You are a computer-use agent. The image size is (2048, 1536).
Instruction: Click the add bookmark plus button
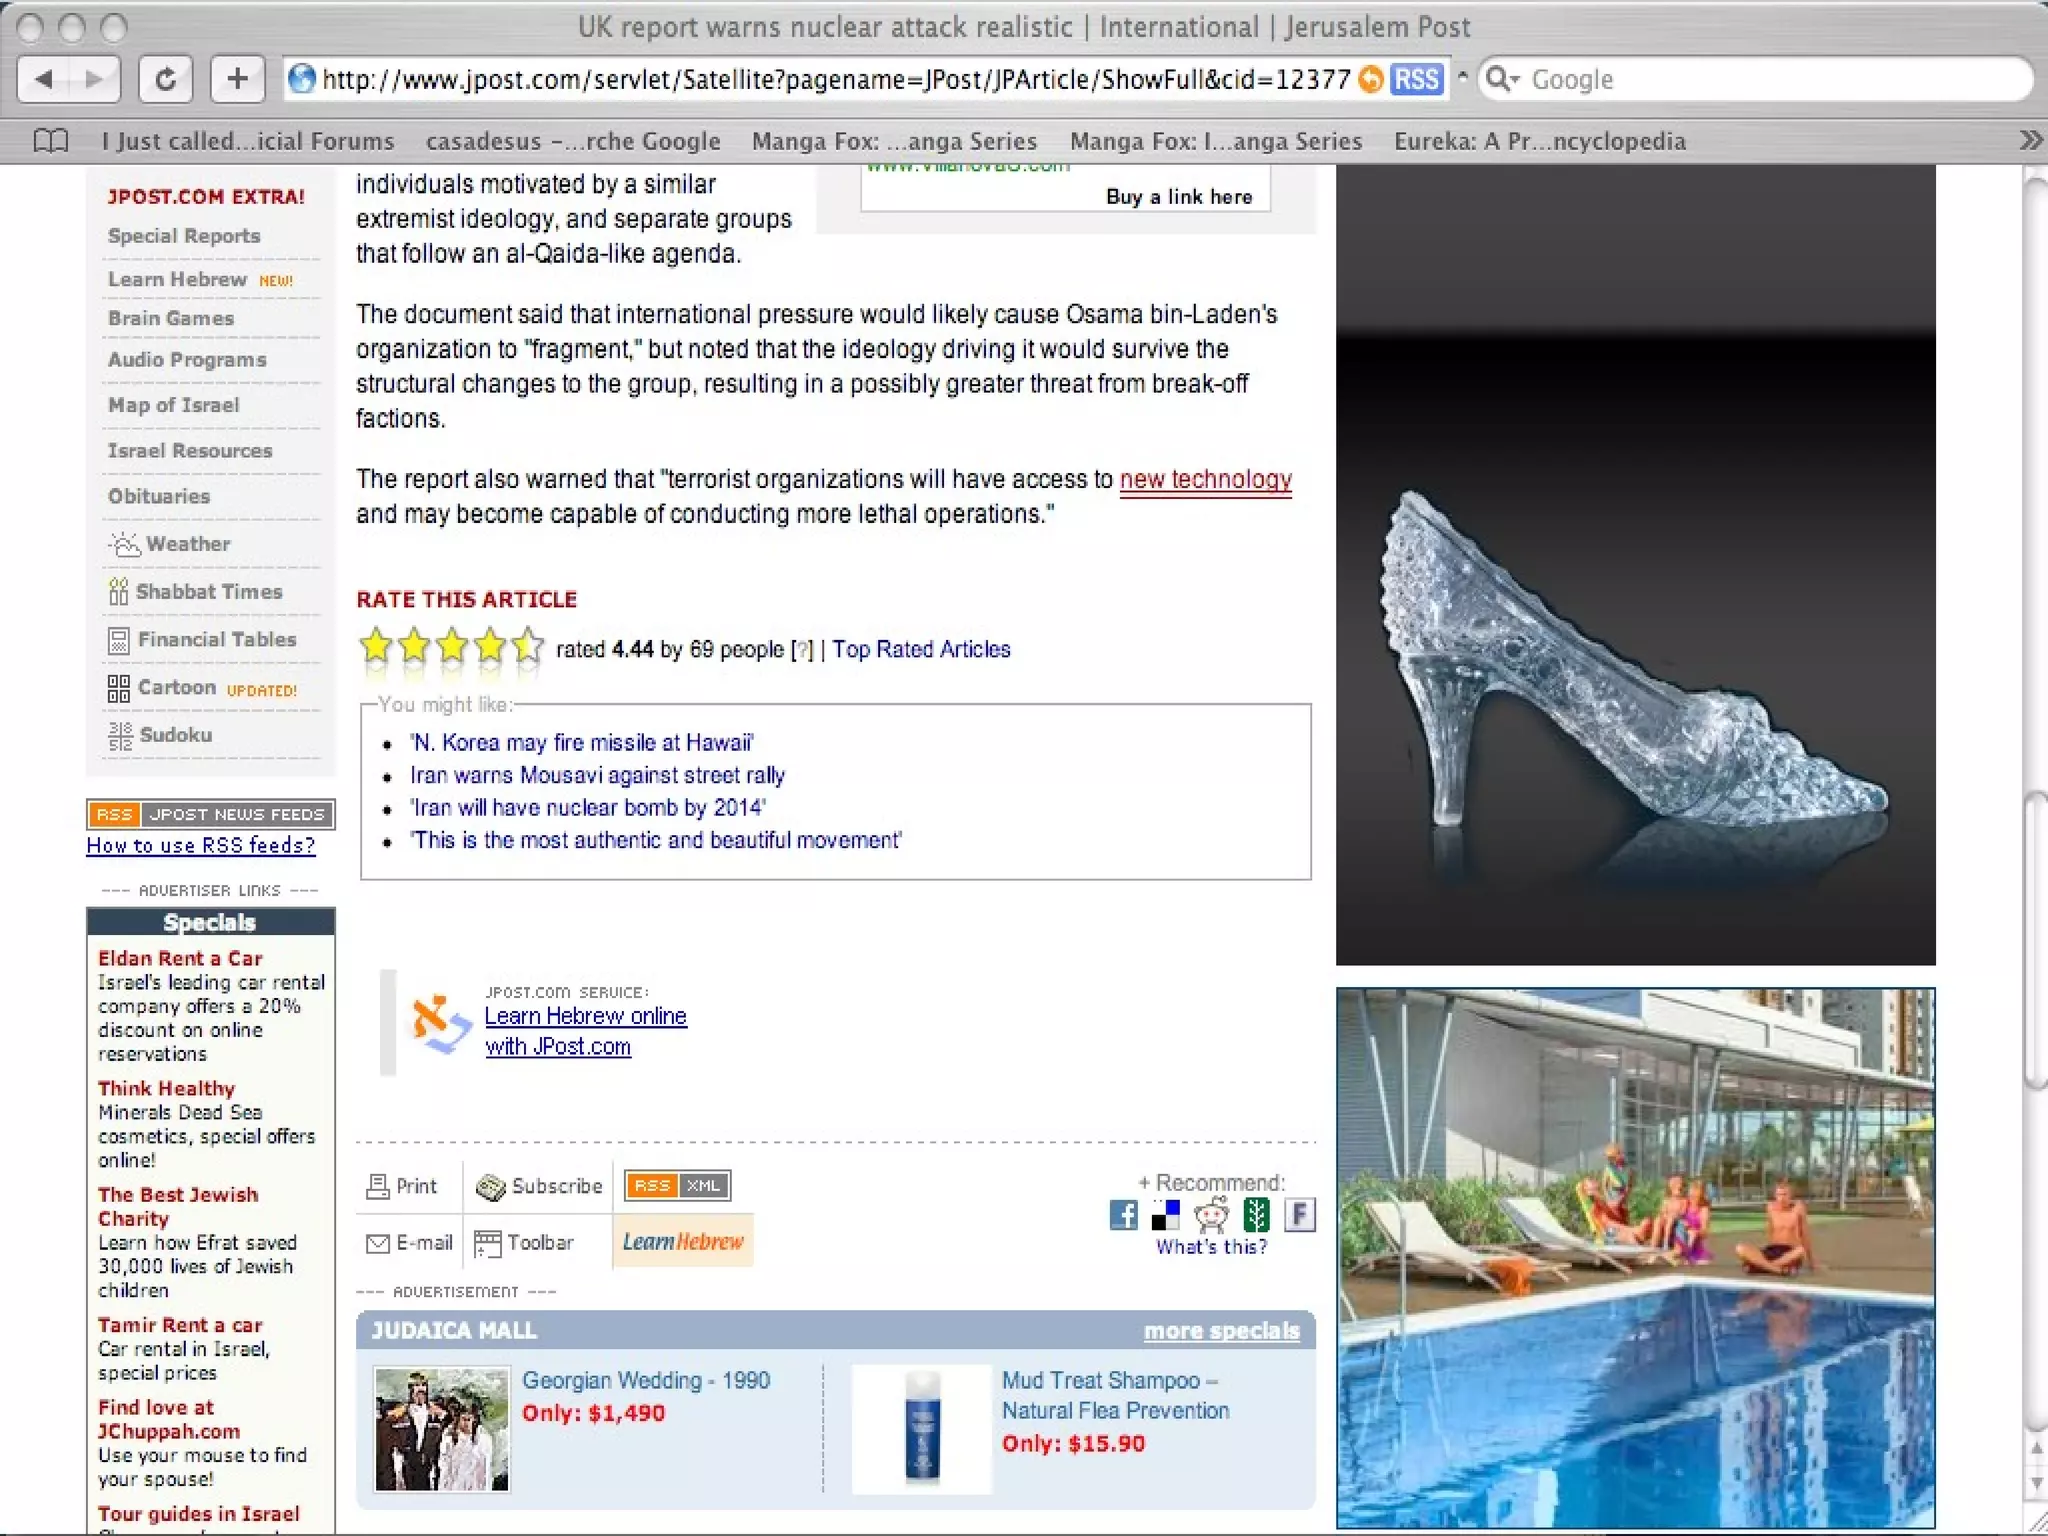237,79
